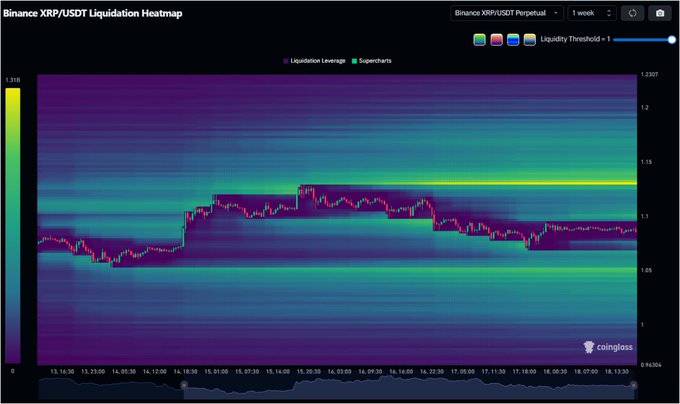Take a chart screenshot with camera icon
Viewport: 680px width, 404px height.
(660, 13)
